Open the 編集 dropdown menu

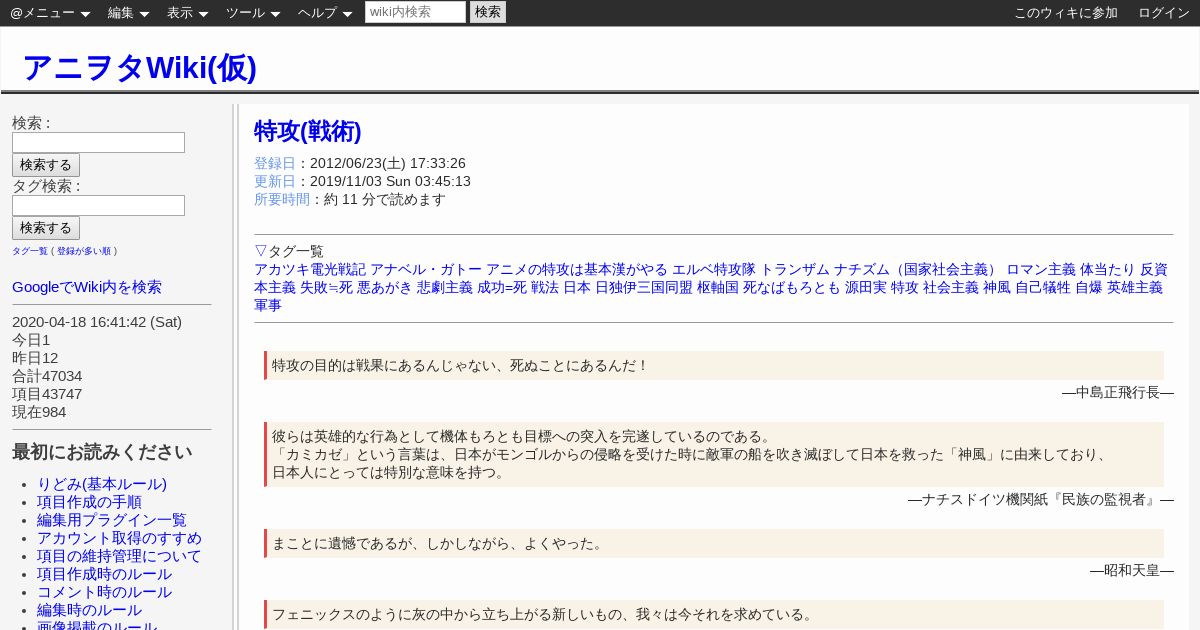(129, 13)
